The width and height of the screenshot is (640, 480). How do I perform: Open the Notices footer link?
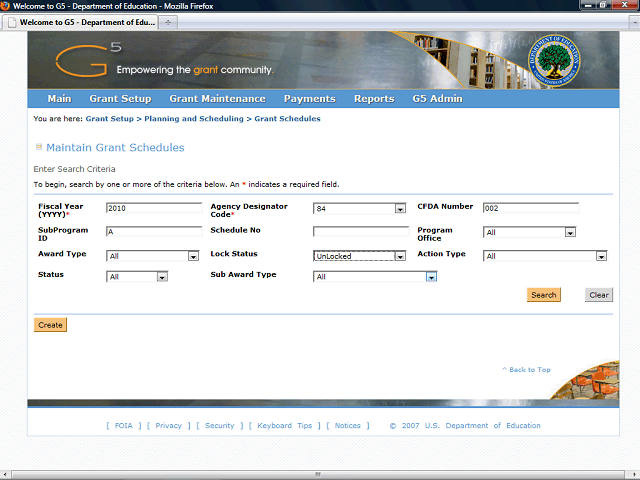pos(348,425)
